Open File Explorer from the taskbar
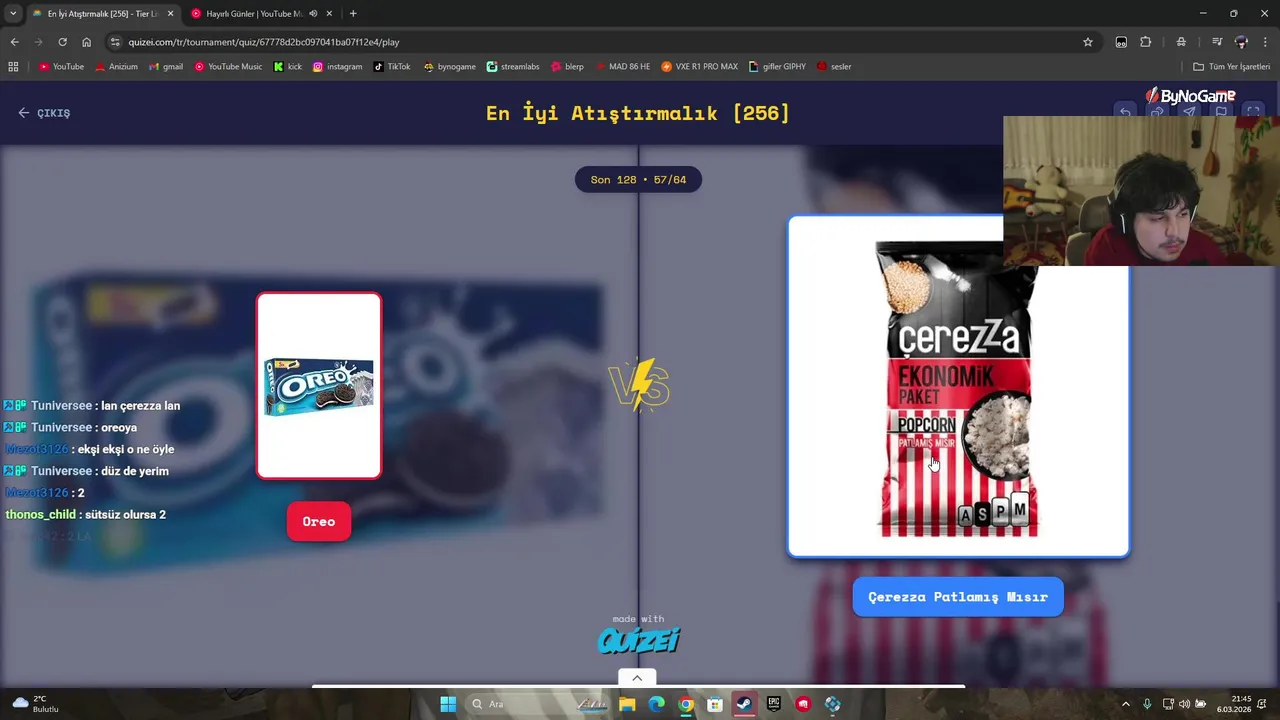 pos(627,704)
